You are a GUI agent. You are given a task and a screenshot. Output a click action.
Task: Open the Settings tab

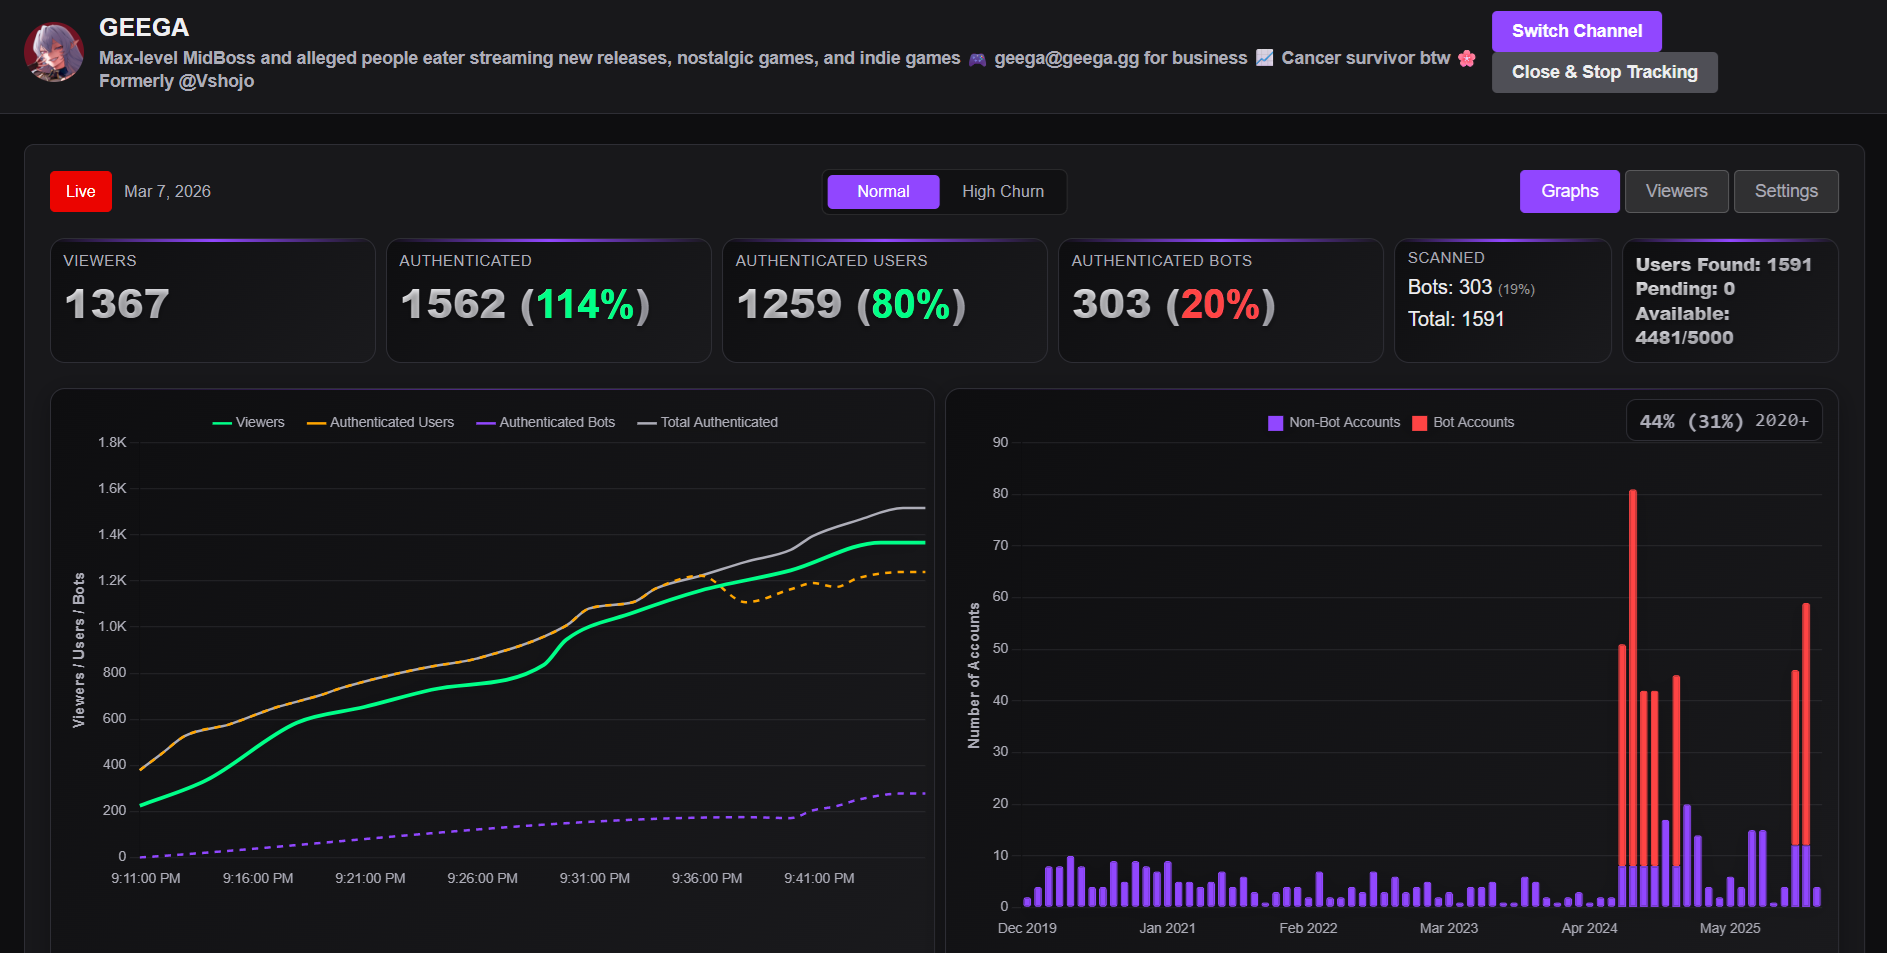pyautogui.click(x=1785, y=191)
